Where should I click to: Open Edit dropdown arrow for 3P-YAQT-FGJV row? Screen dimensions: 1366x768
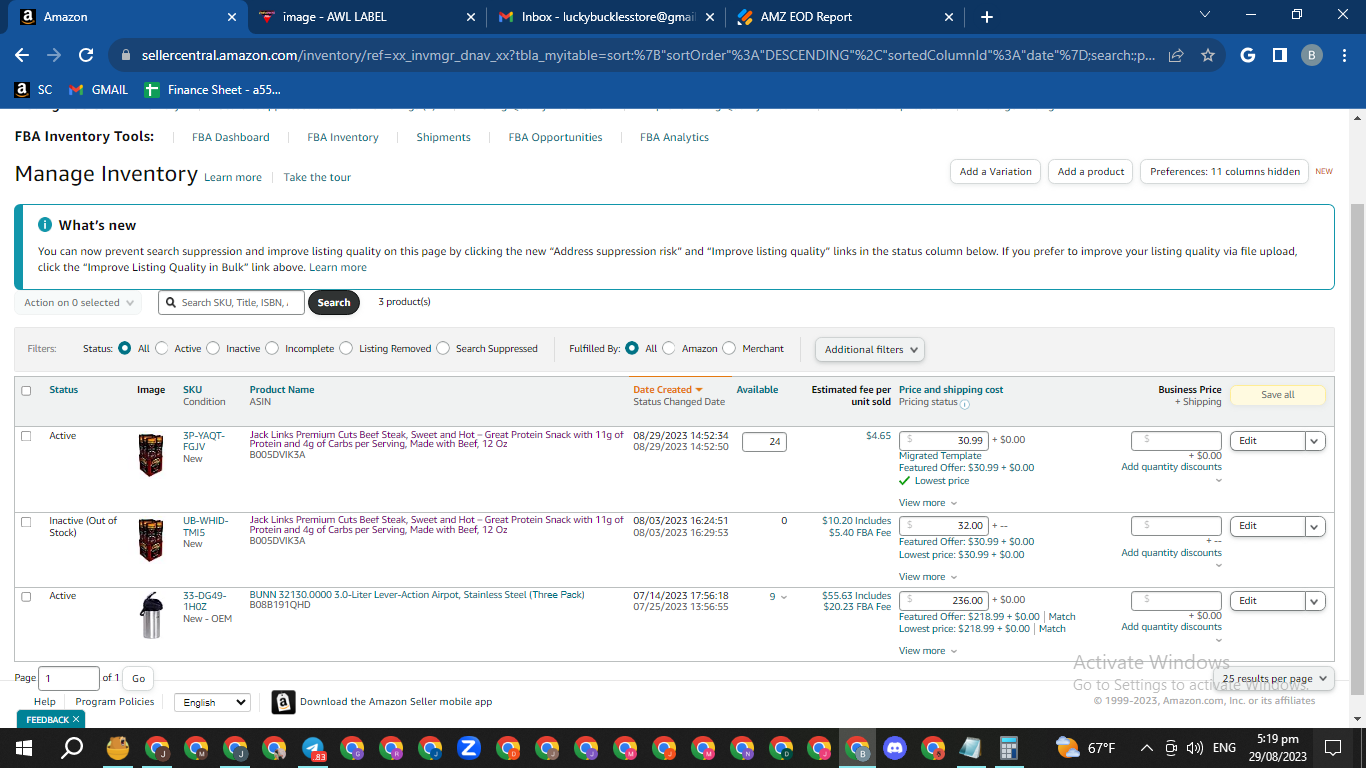point(1315,441)
